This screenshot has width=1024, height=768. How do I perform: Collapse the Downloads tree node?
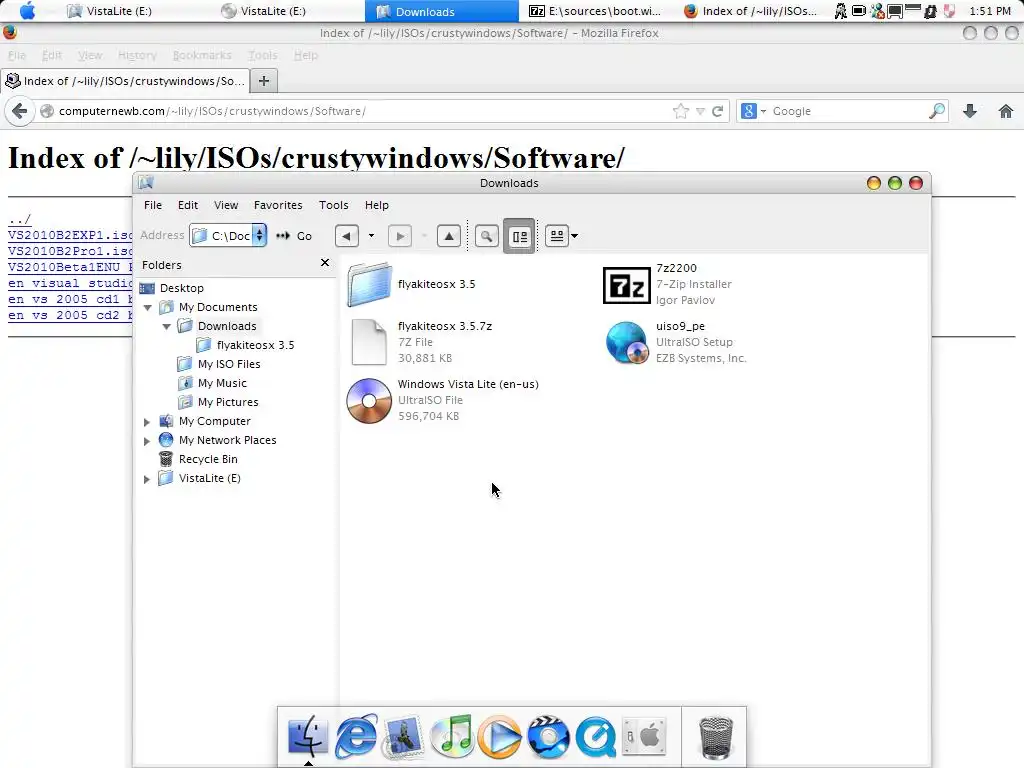tap(167, 326)
